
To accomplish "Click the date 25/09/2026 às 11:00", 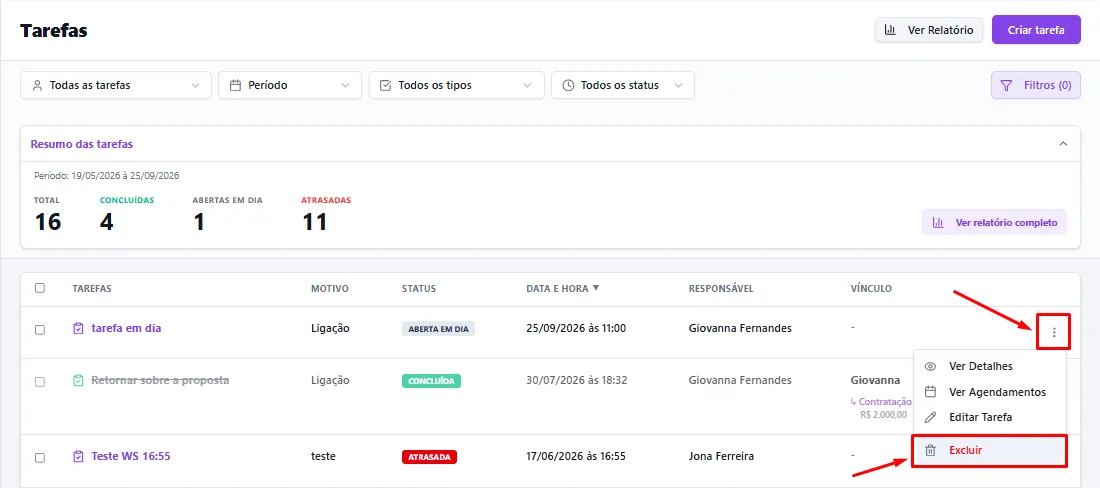I will [x=576, y=328].
